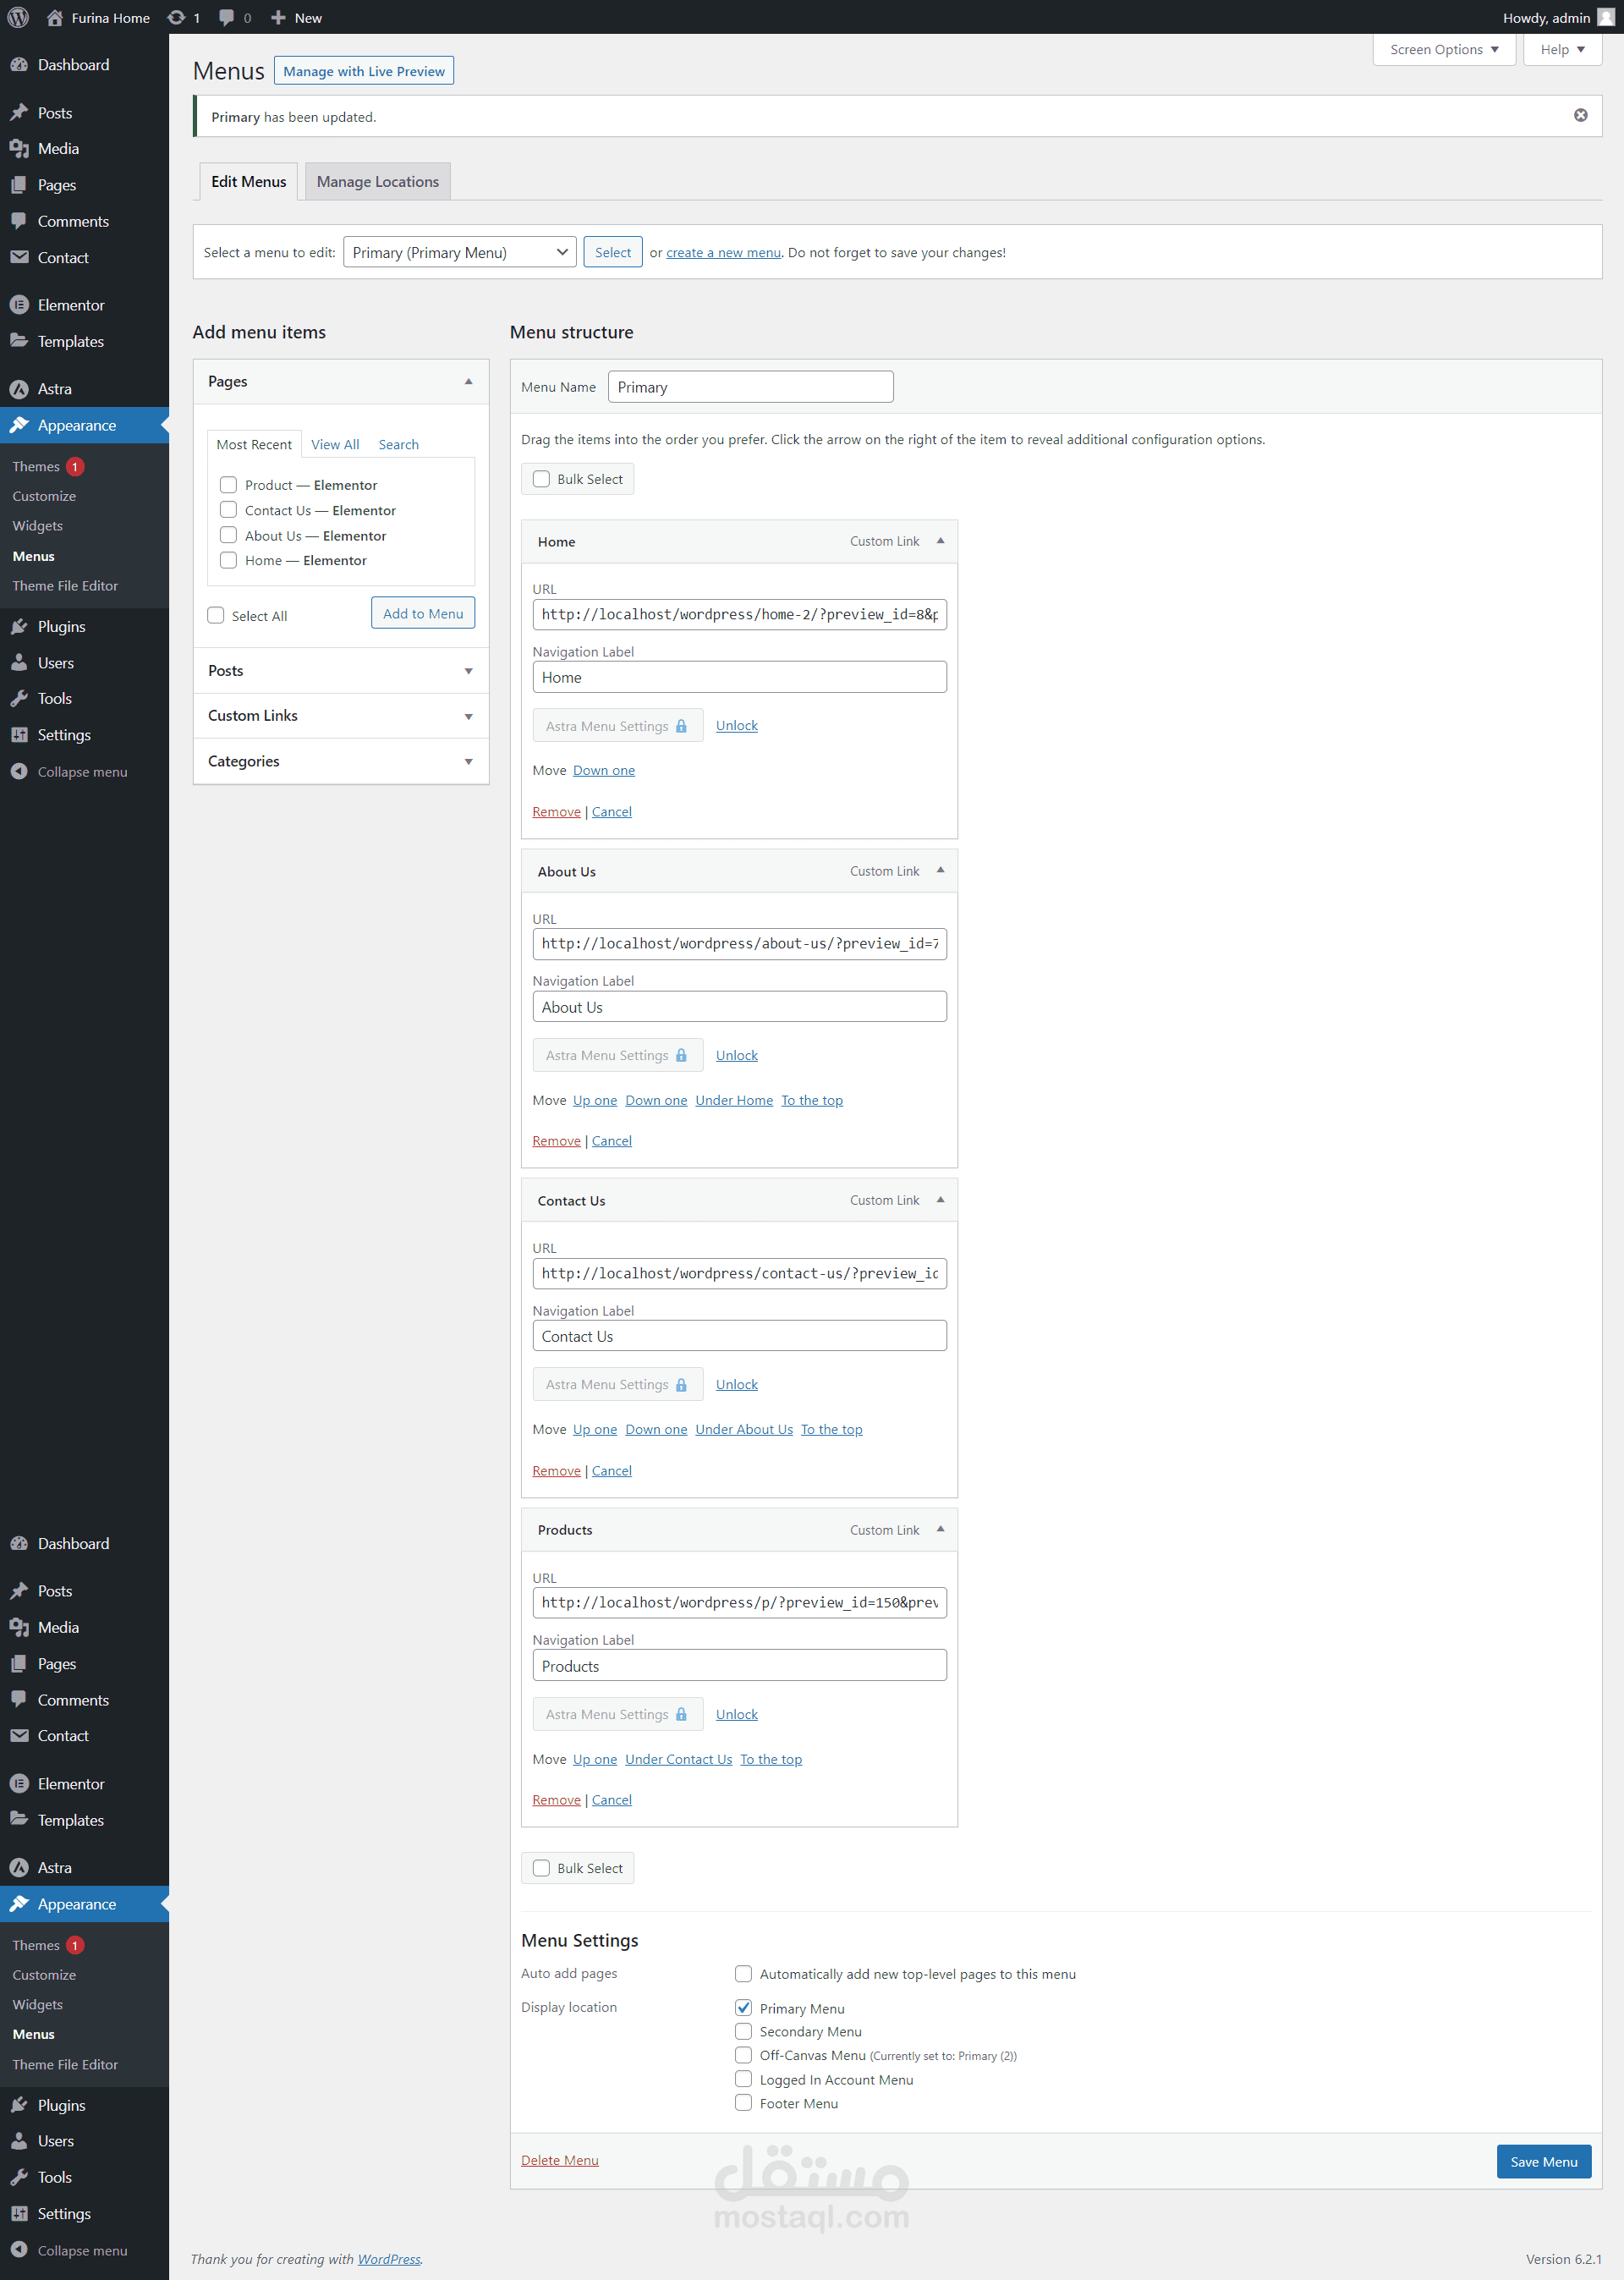Click the Furina Home house icon
1624x2280 pixels.
[55, 17]
